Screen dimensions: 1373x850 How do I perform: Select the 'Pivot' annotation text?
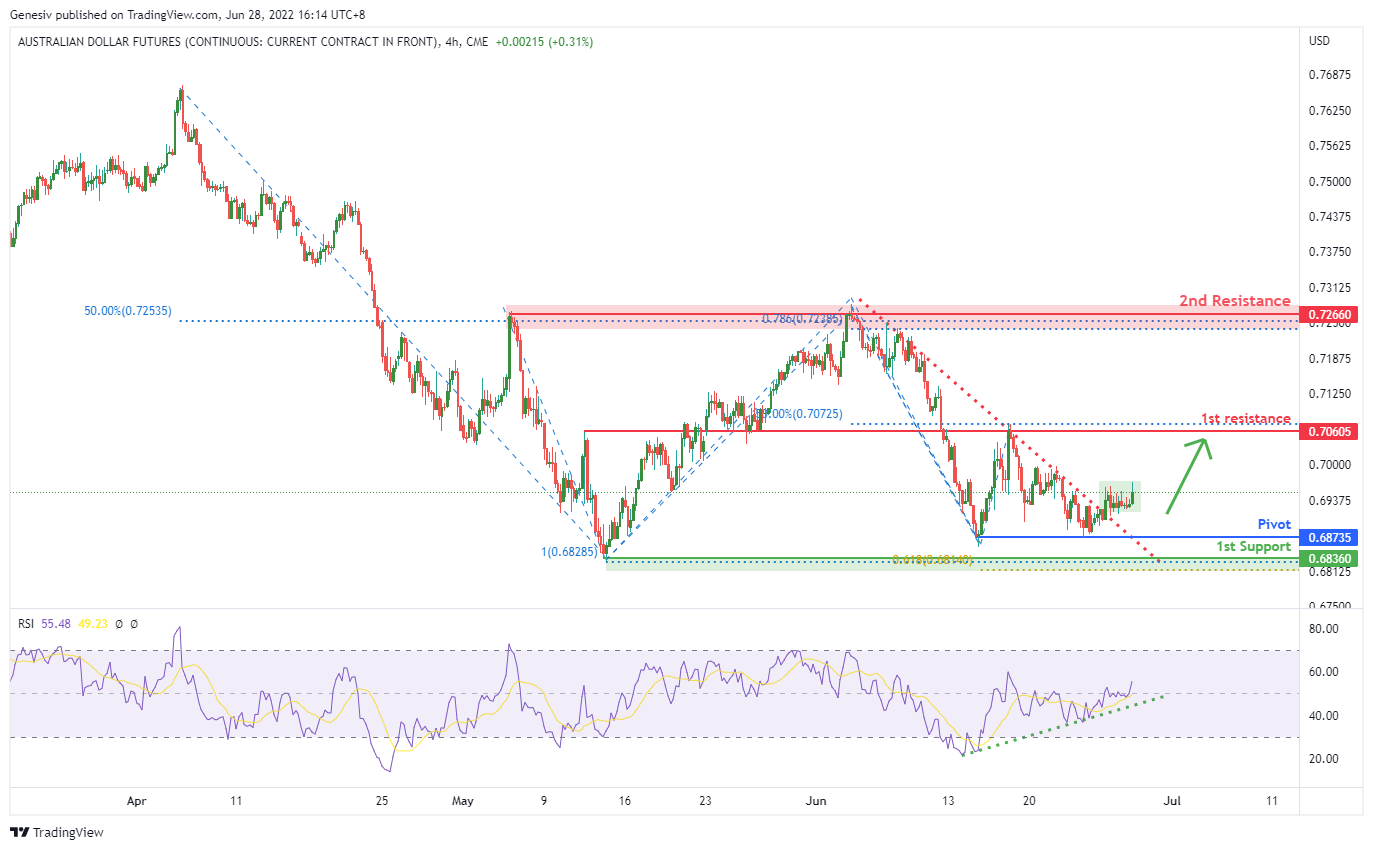pos(1274,524)
